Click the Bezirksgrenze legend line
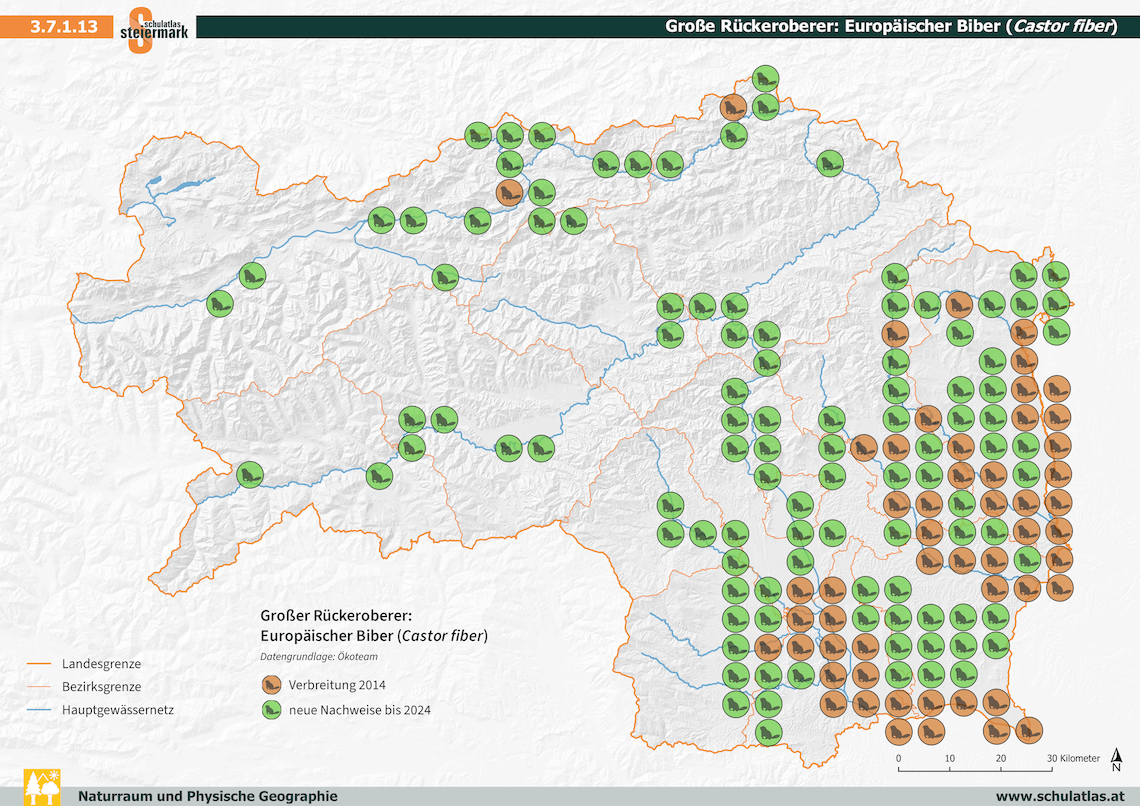The width and height of the screenshot is (1140, 806). click(38, 687)
